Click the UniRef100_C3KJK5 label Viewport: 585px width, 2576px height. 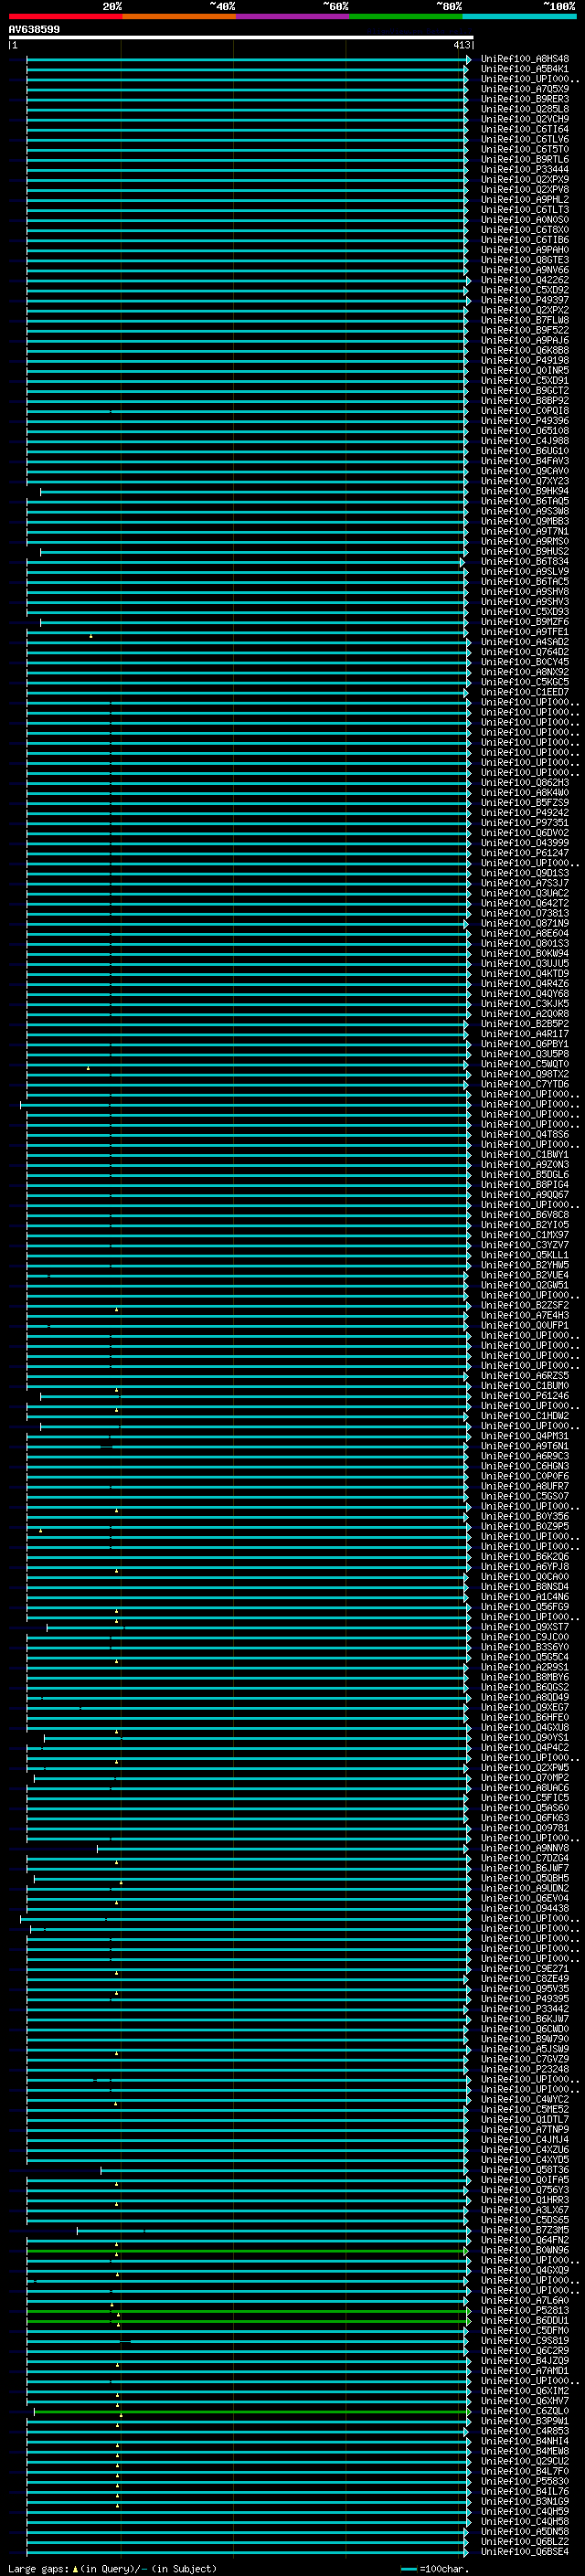coord(524,1004)
